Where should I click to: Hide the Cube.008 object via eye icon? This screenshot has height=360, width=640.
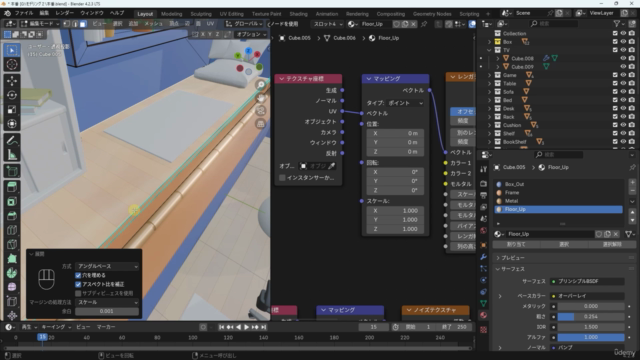[623, 58]
